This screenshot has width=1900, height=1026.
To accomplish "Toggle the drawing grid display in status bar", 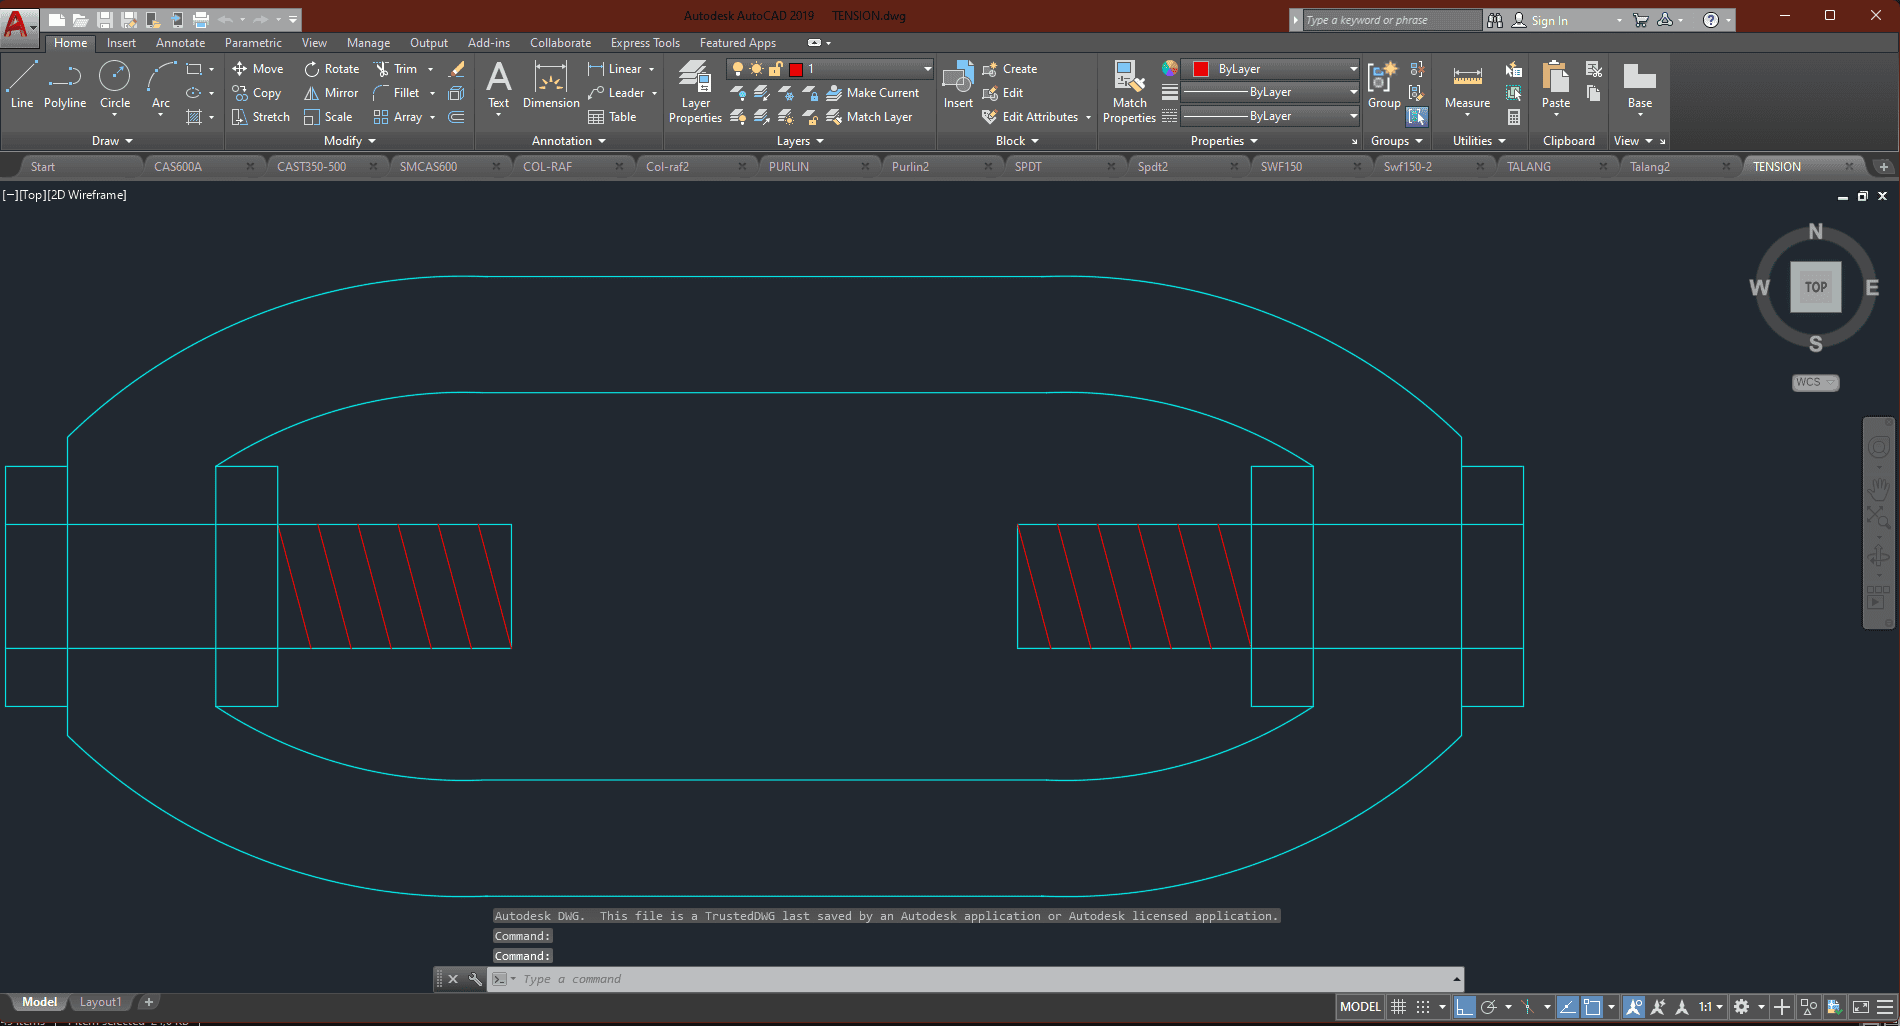I will [1399, 1007].
